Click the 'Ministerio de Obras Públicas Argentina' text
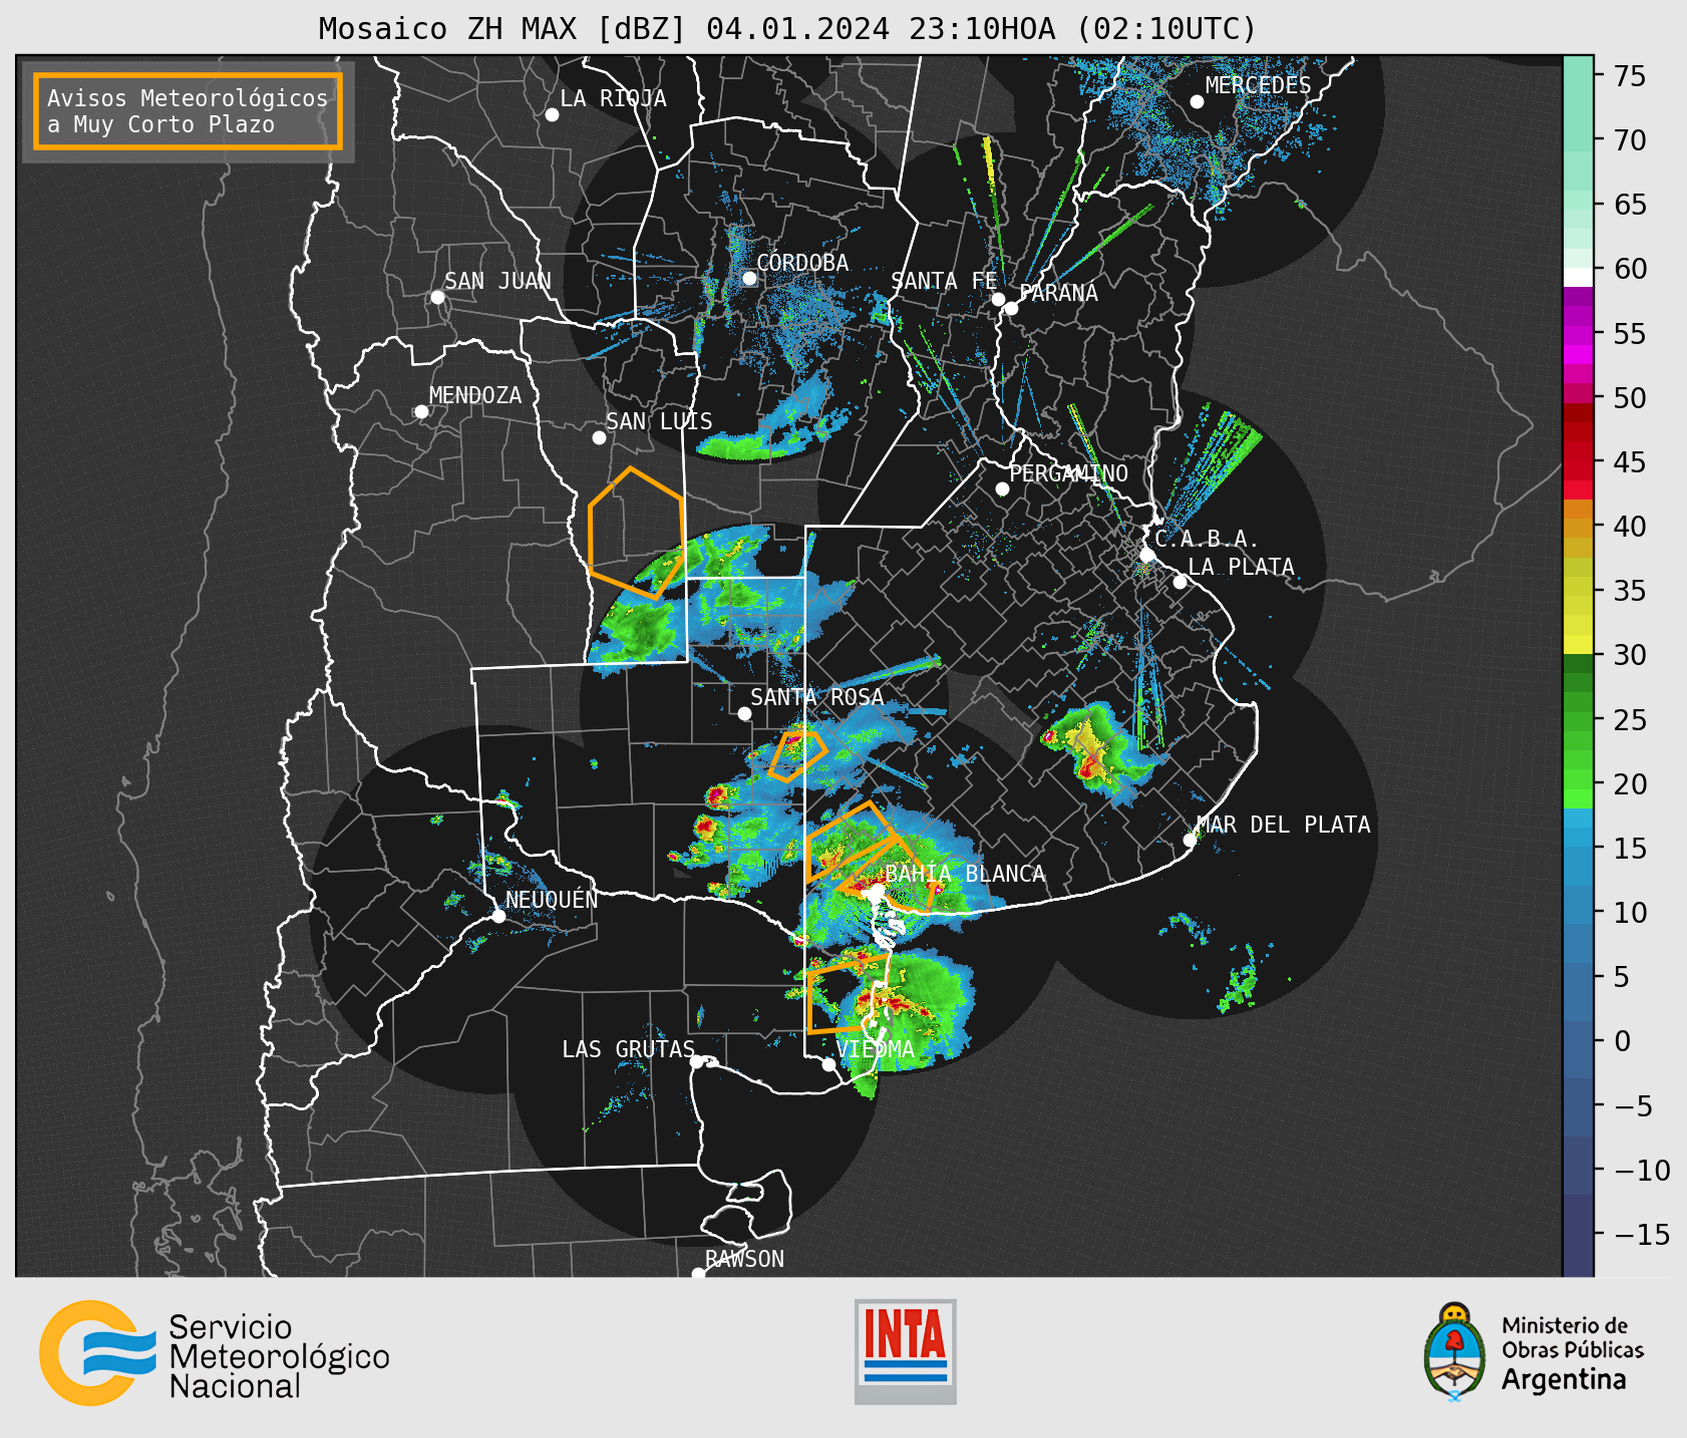 (x=1572, y=1353)
